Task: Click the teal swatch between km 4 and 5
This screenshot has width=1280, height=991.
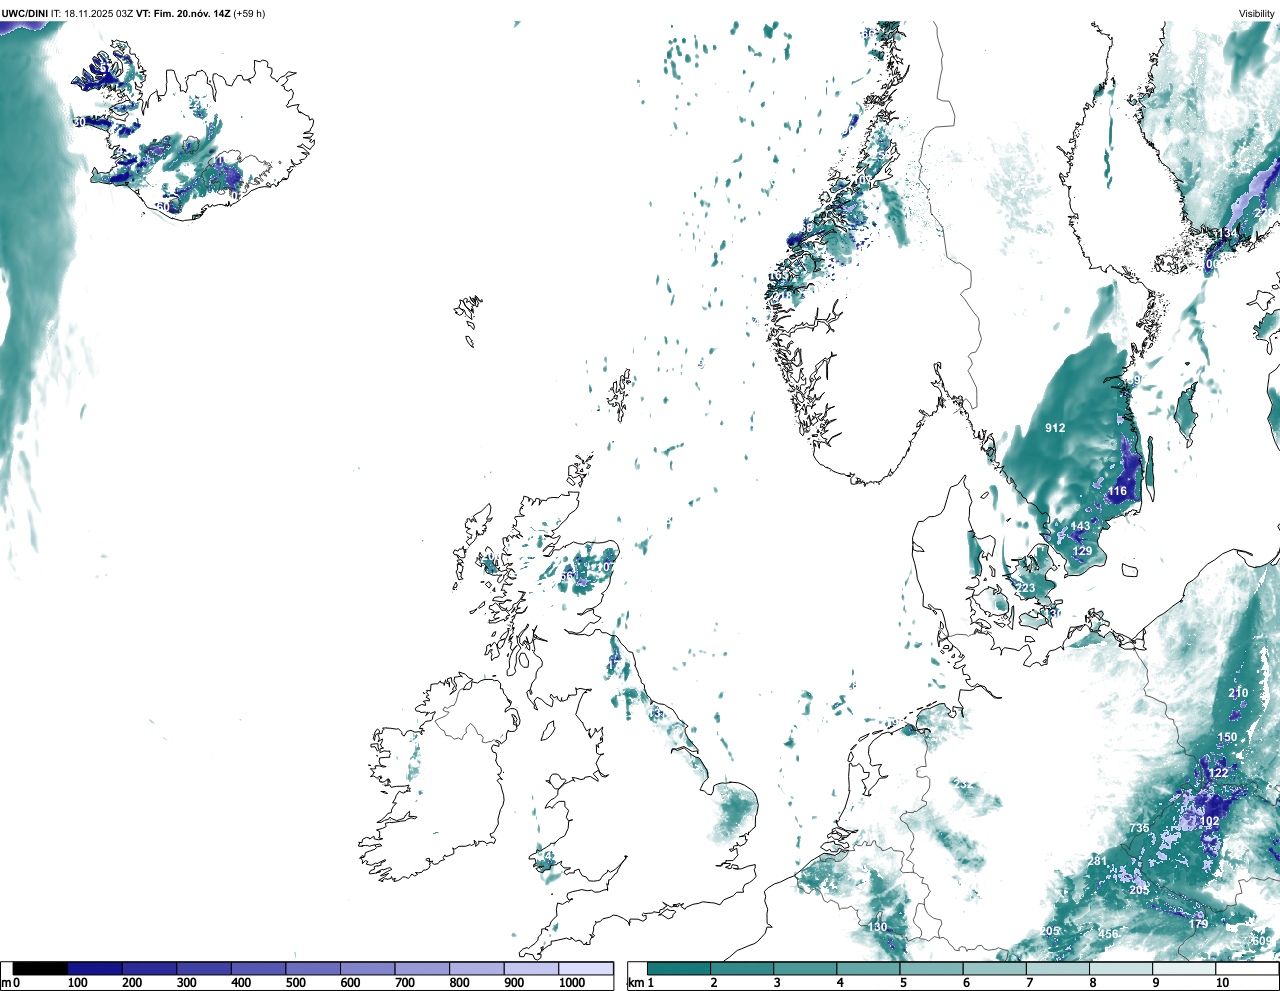Action: point(868,968)
